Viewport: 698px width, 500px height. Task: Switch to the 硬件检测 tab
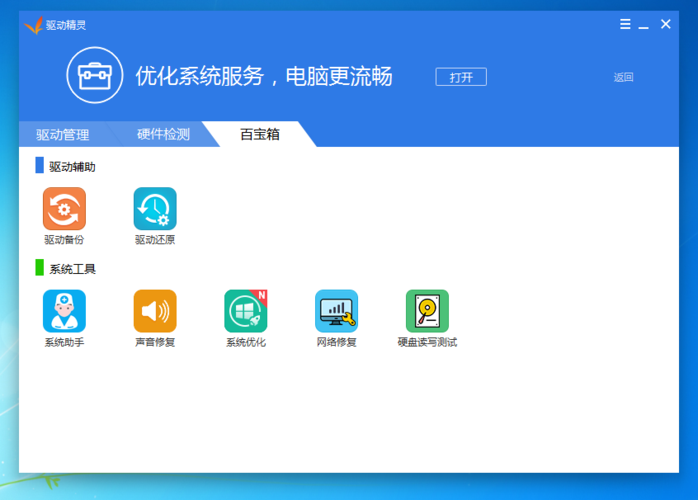coord(163,134)
